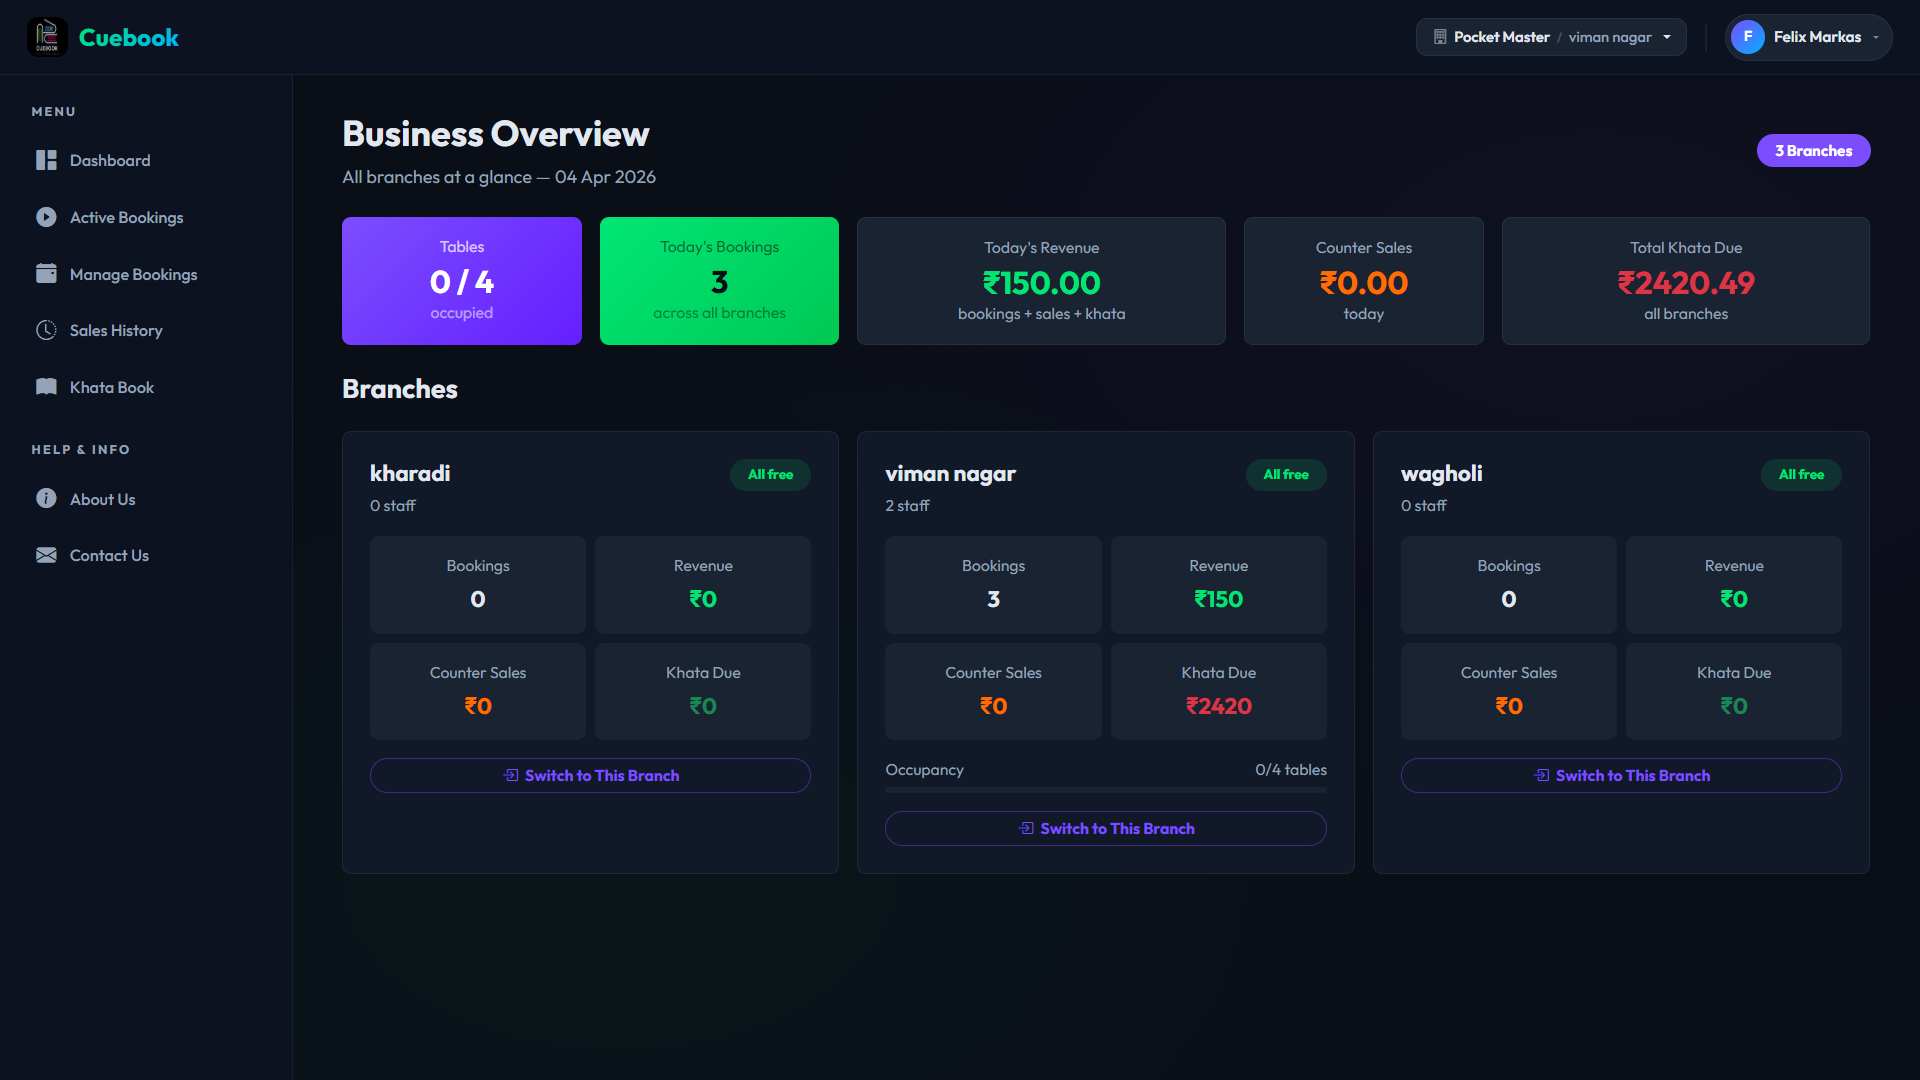The height and width of the screenshot is (1080, 1920).
Task: Click the Active Bookings play icon
Action: pyautogui.click(x=46, y=217)
